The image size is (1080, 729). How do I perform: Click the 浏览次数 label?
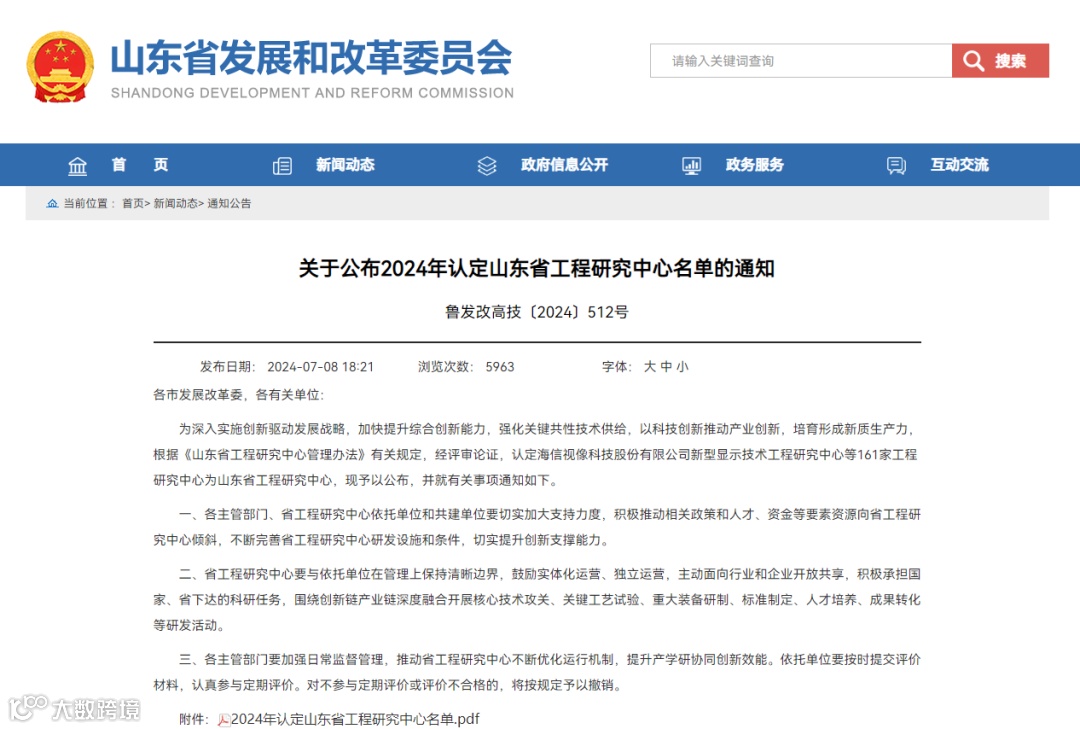445,367
